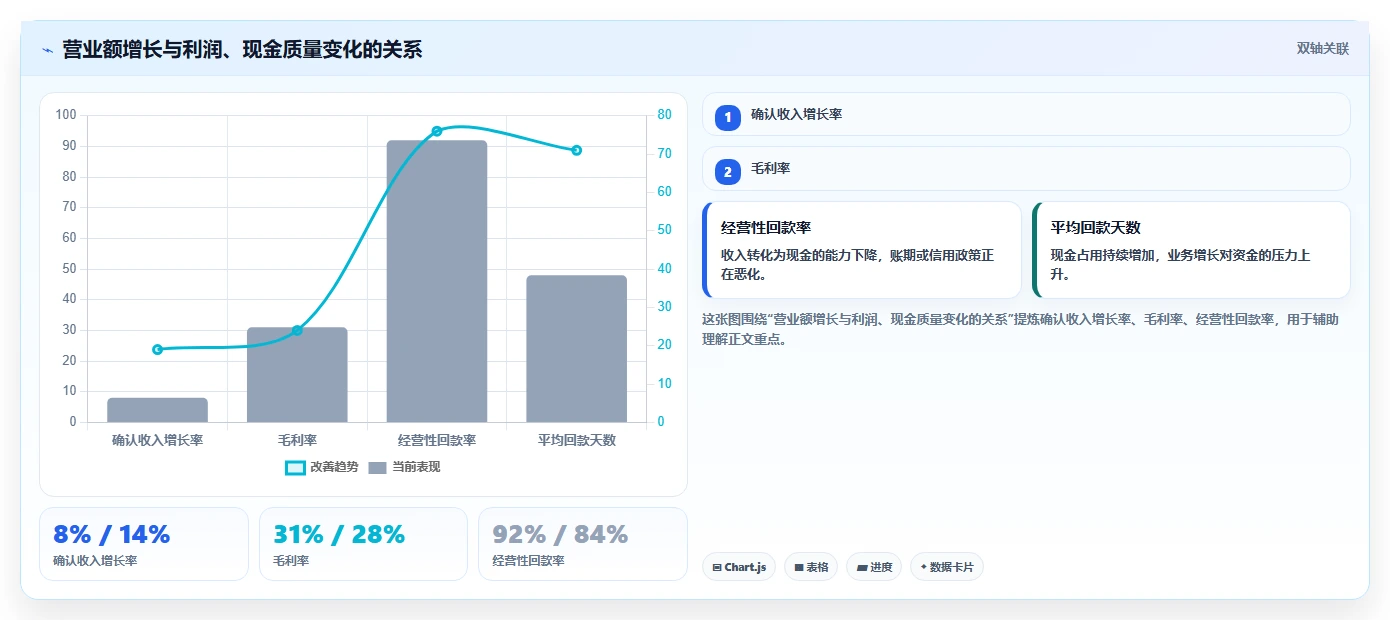Click the 8% / 14% stat card
1390x620 pixels.
tap(144, 544)
